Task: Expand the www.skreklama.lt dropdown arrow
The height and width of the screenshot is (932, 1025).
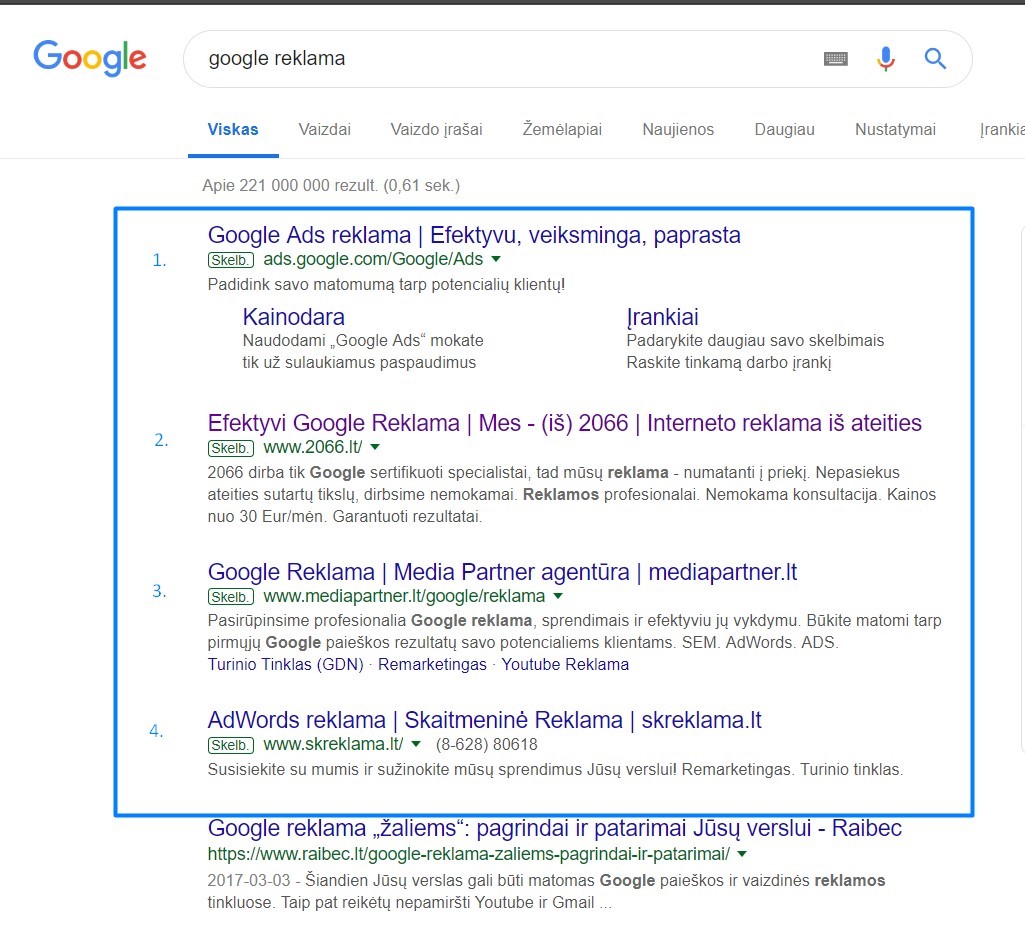Action: [x=416, y=744]
